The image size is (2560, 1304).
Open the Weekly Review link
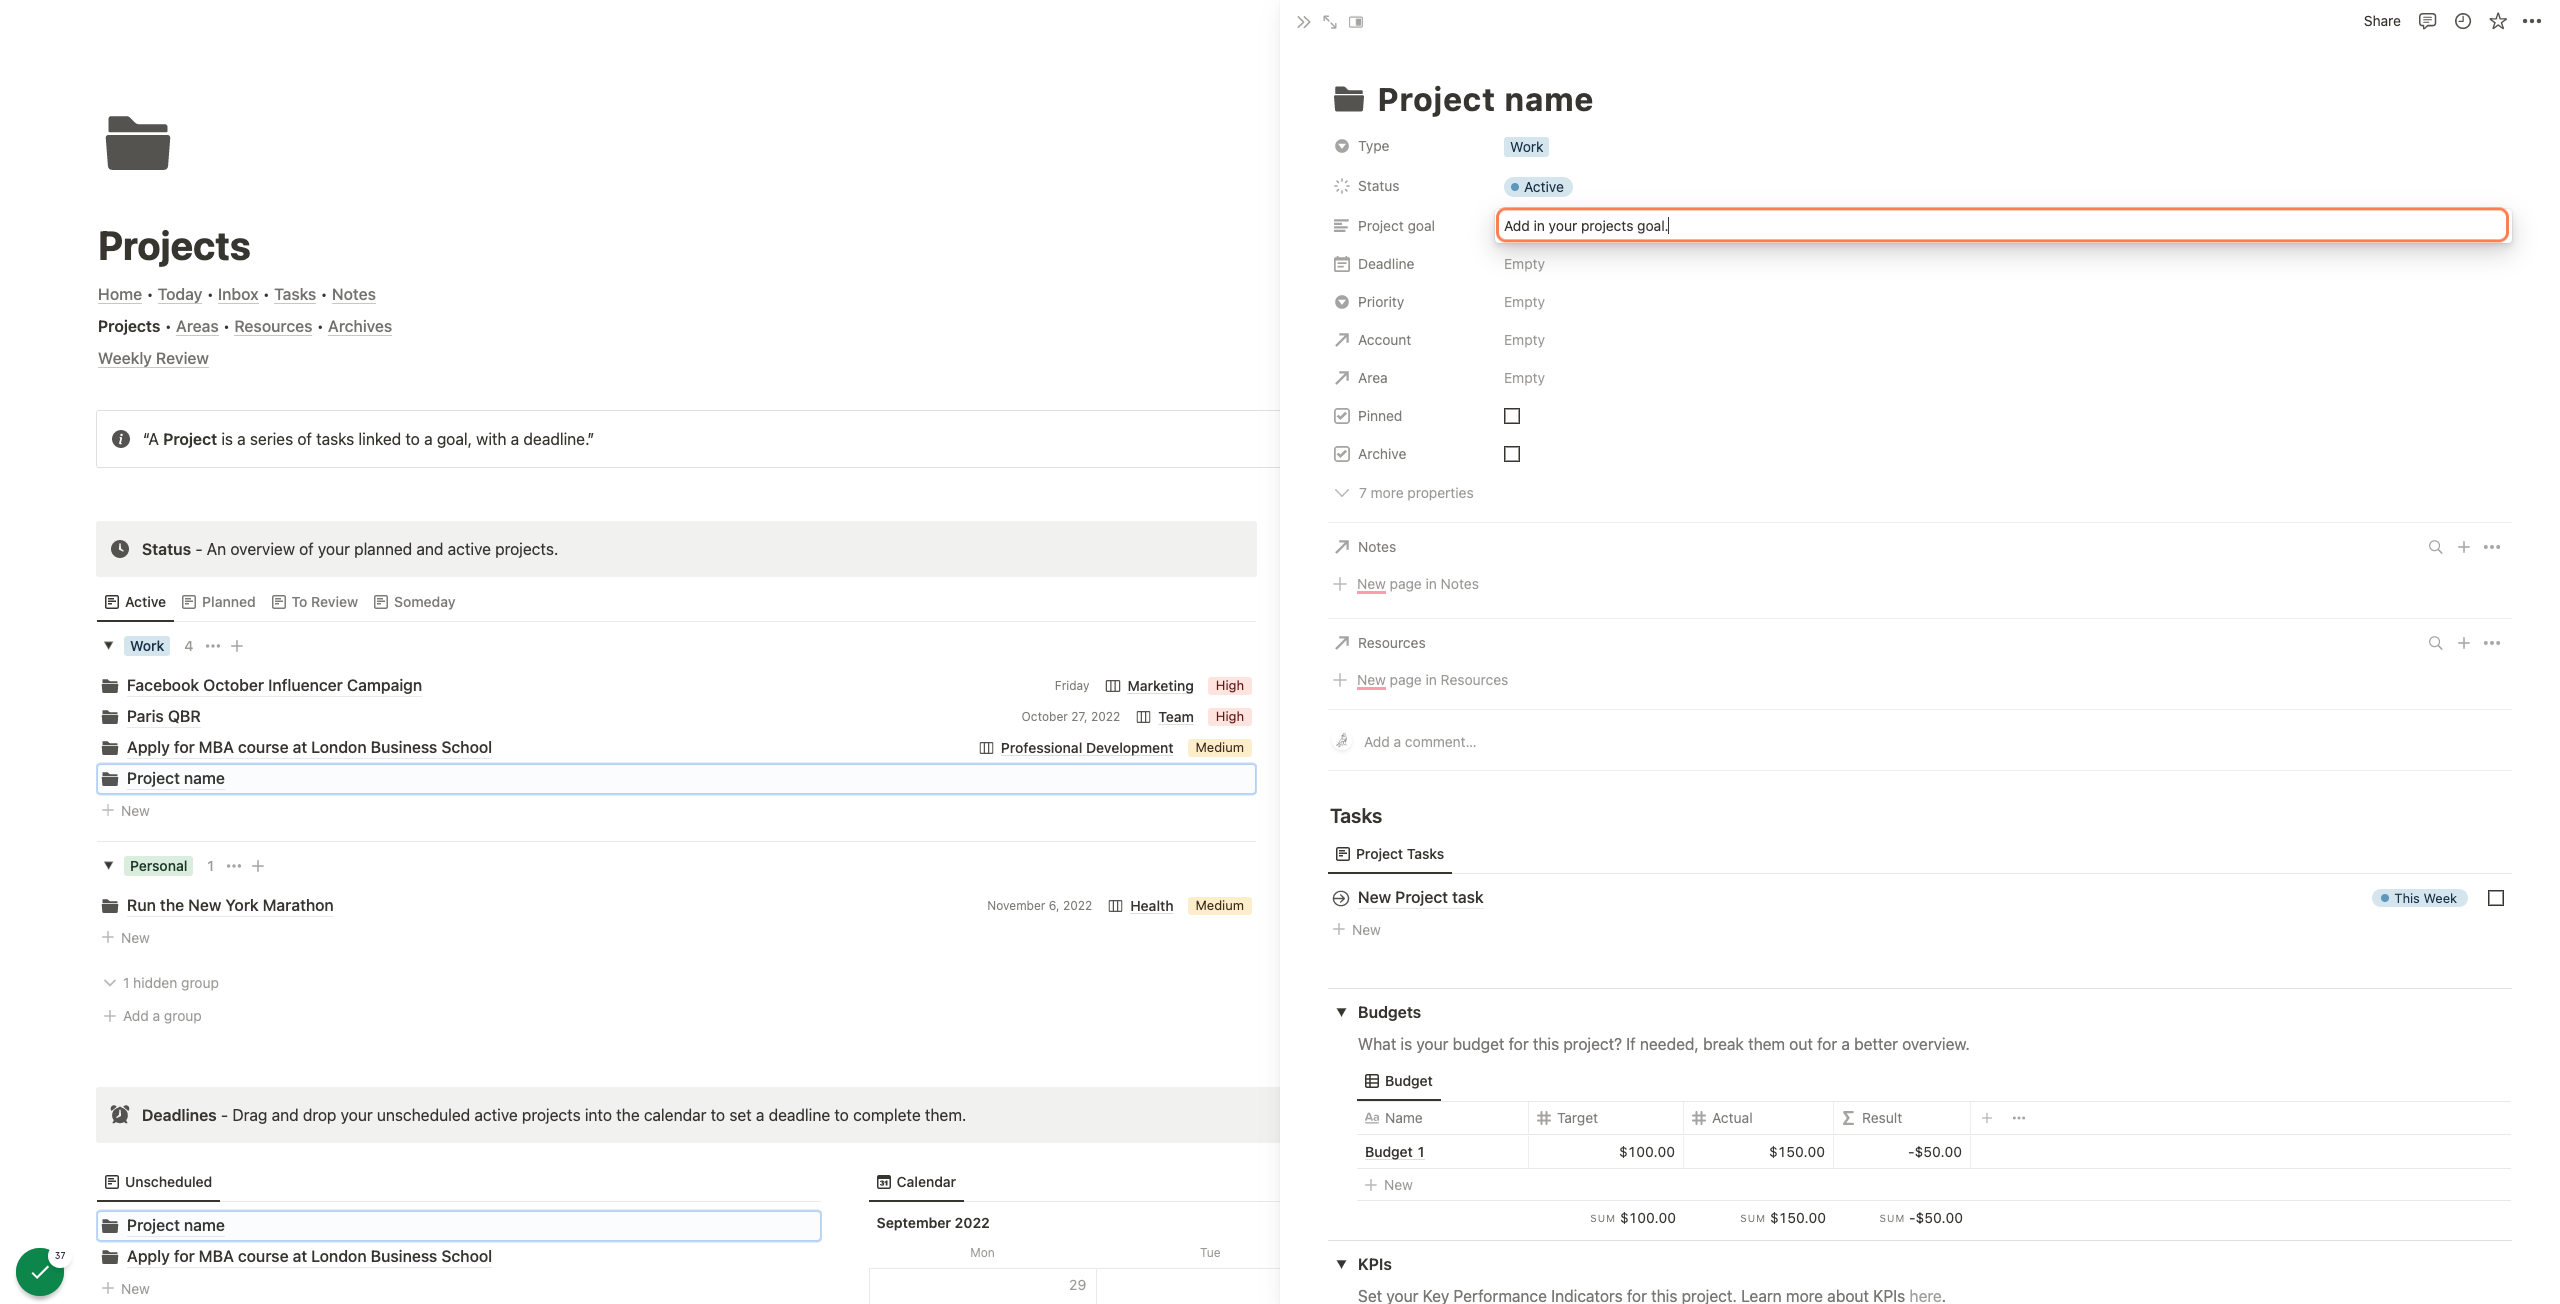click(153, 358)
